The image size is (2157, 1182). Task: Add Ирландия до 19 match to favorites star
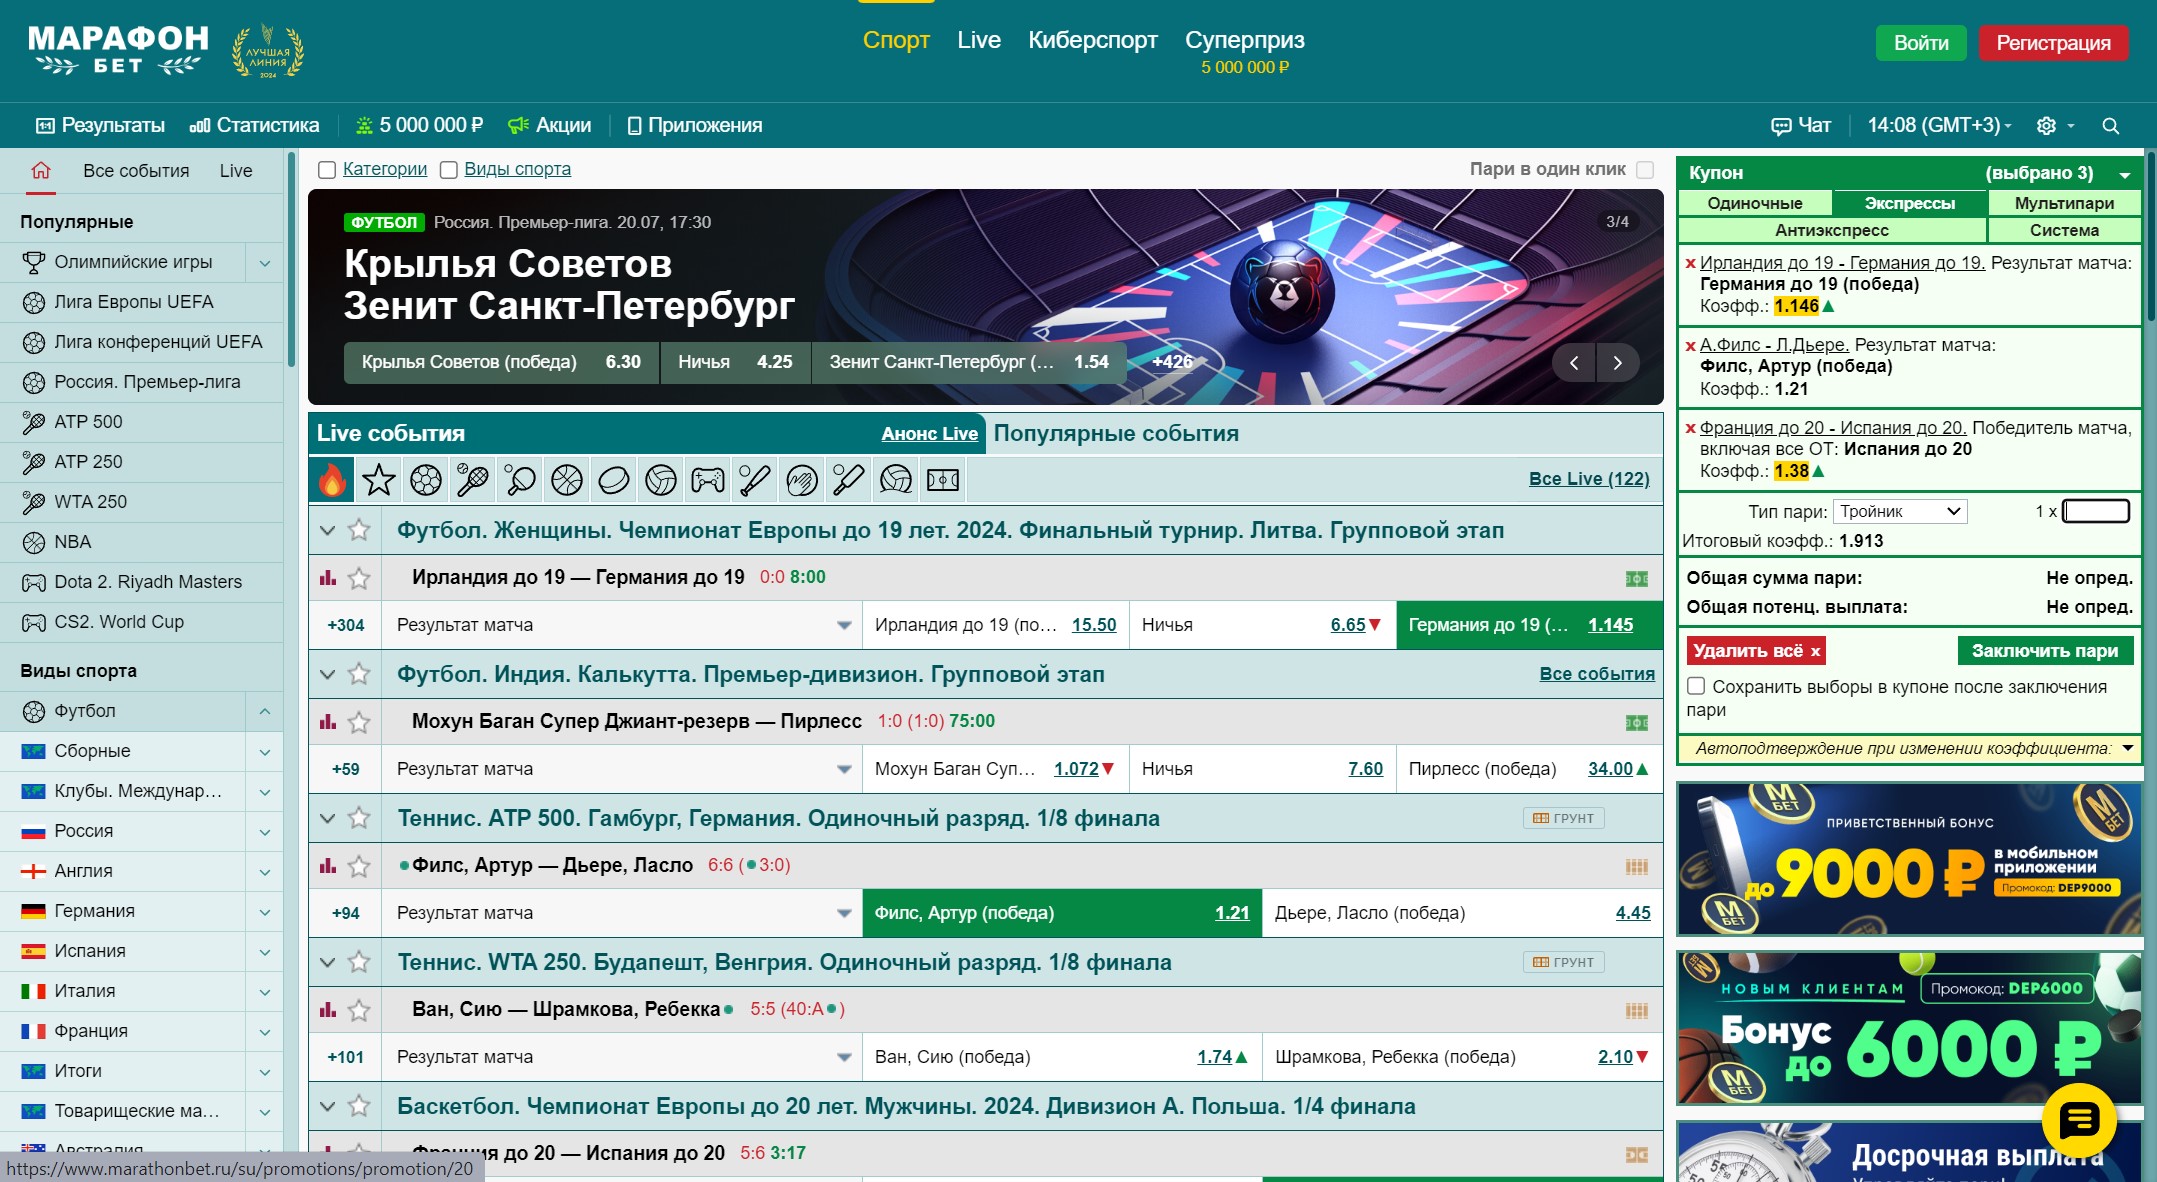coord(359,578)
